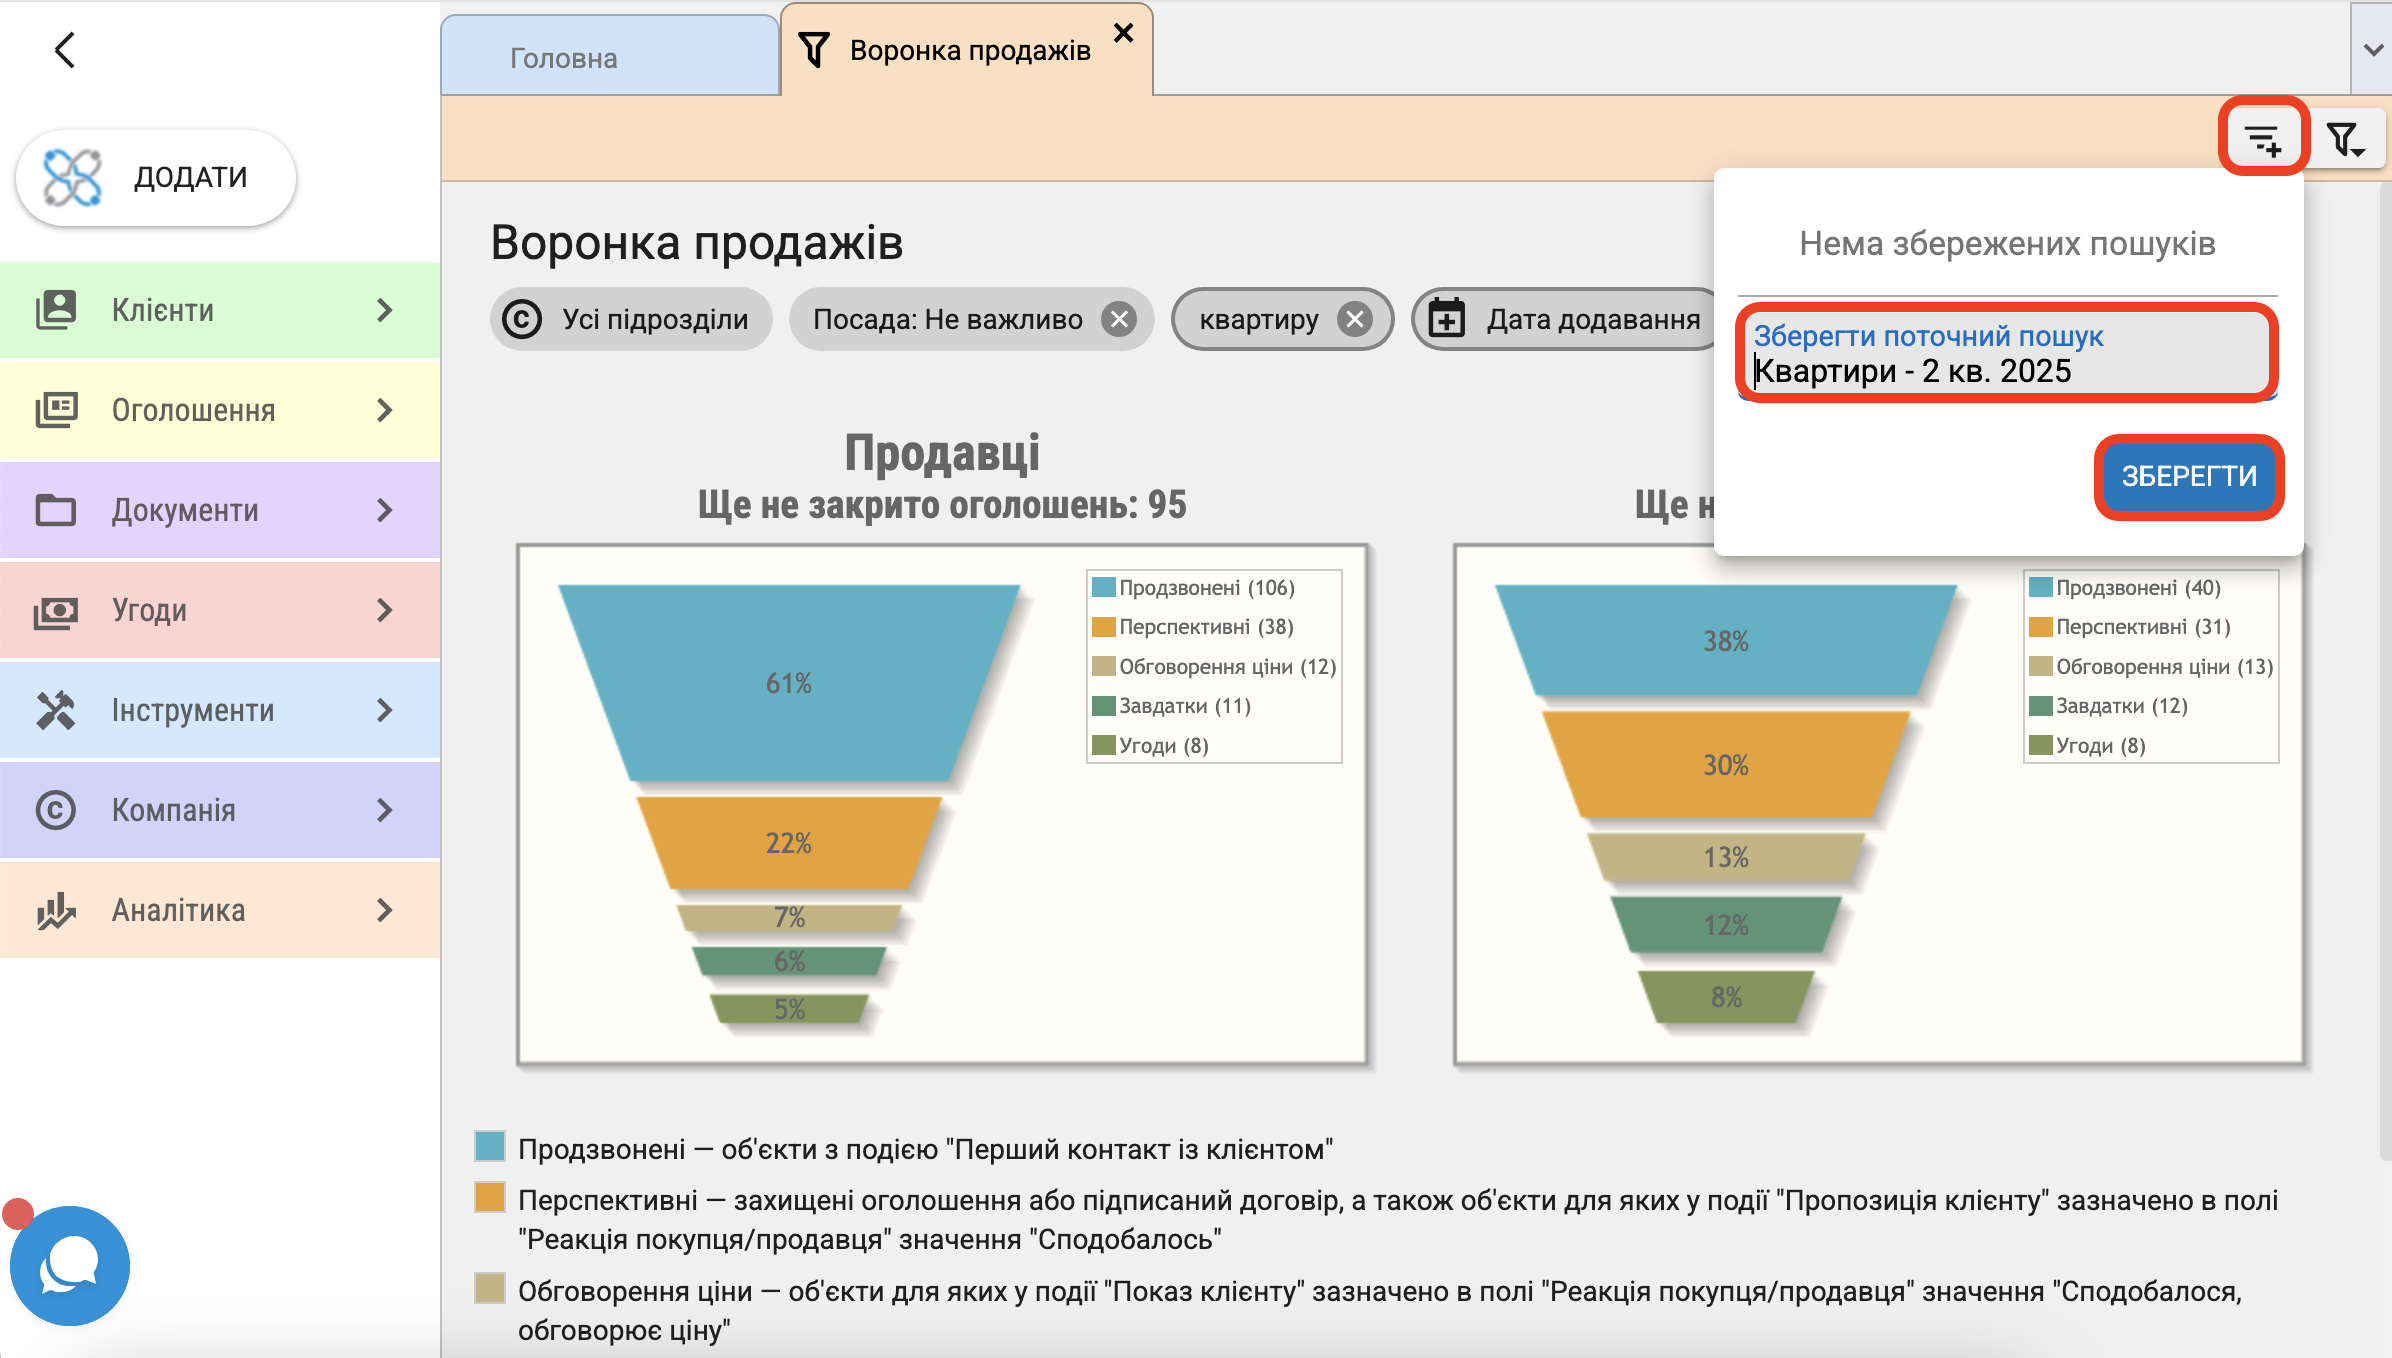Open the filter funnel dropdown icon
The width and height of the screenshot is (2392, 1358).
[2345, 138]
